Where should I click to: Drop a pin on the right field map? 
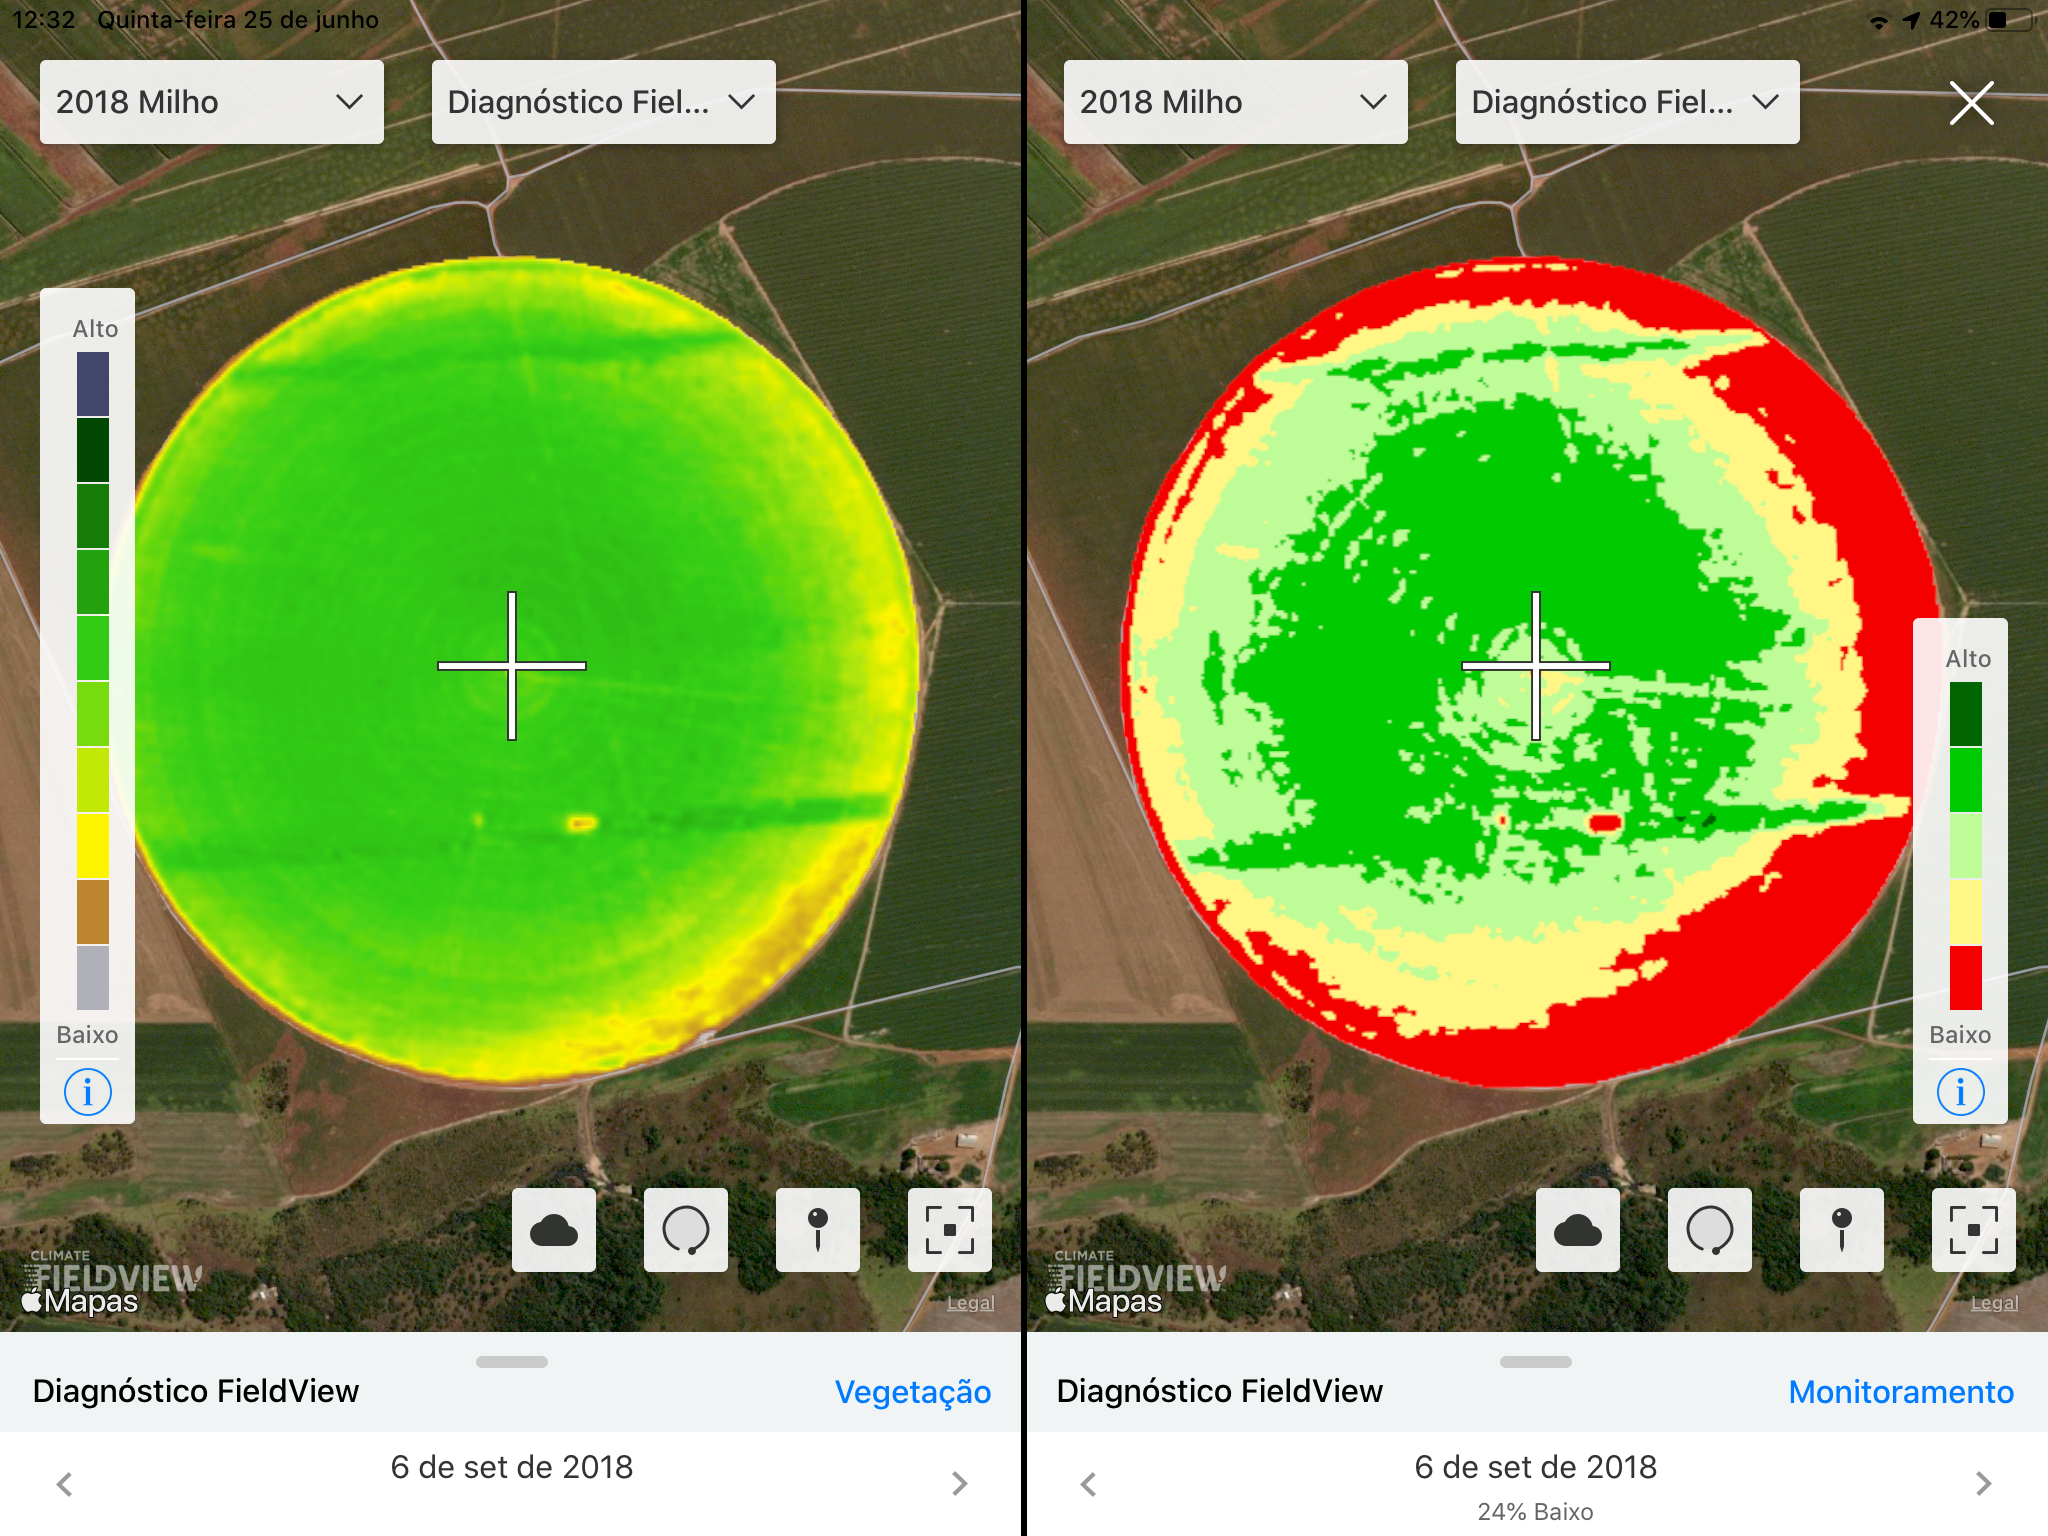(1841, 1230)
